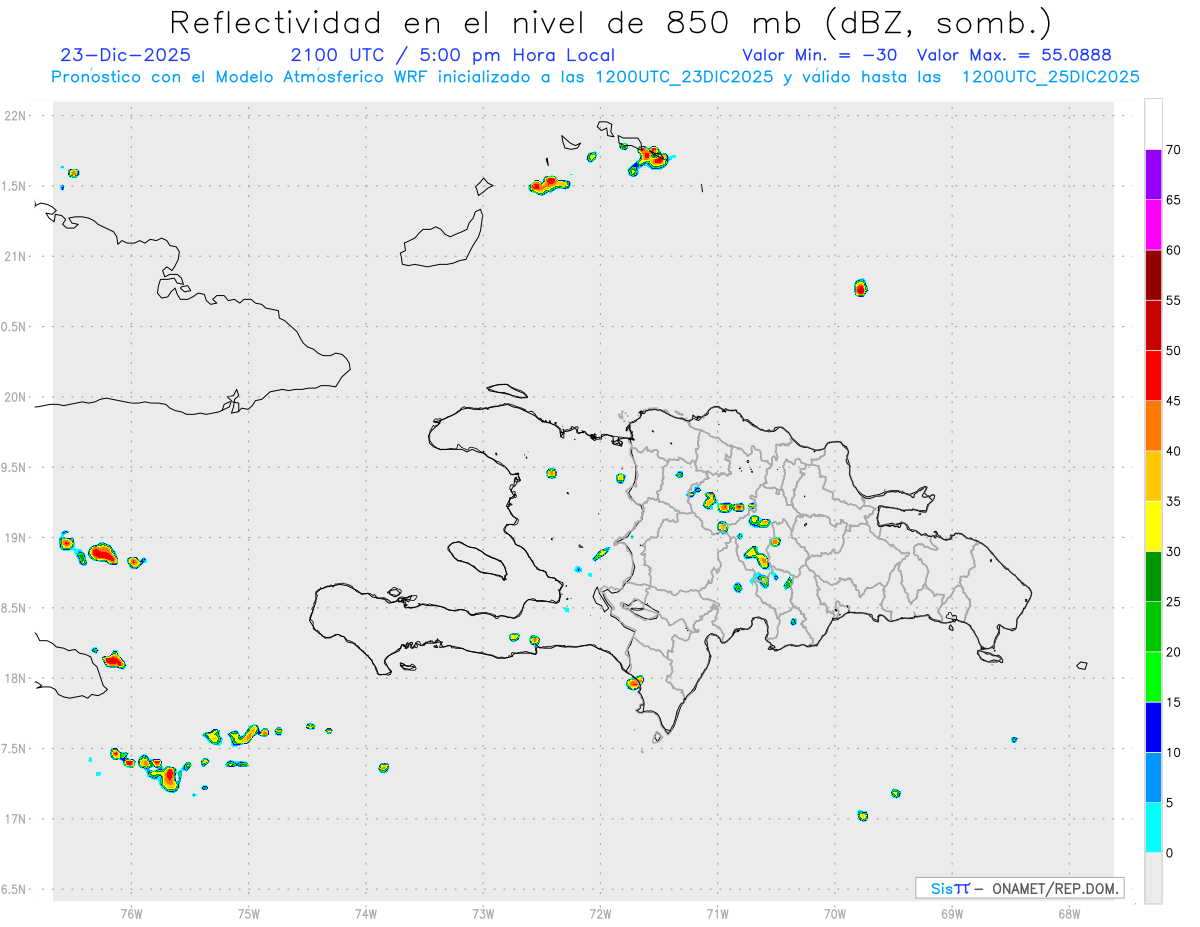The image size is (1200, 927).
Task: Select the '10' value on the dBZ scale
Action: pos(1174,752)
